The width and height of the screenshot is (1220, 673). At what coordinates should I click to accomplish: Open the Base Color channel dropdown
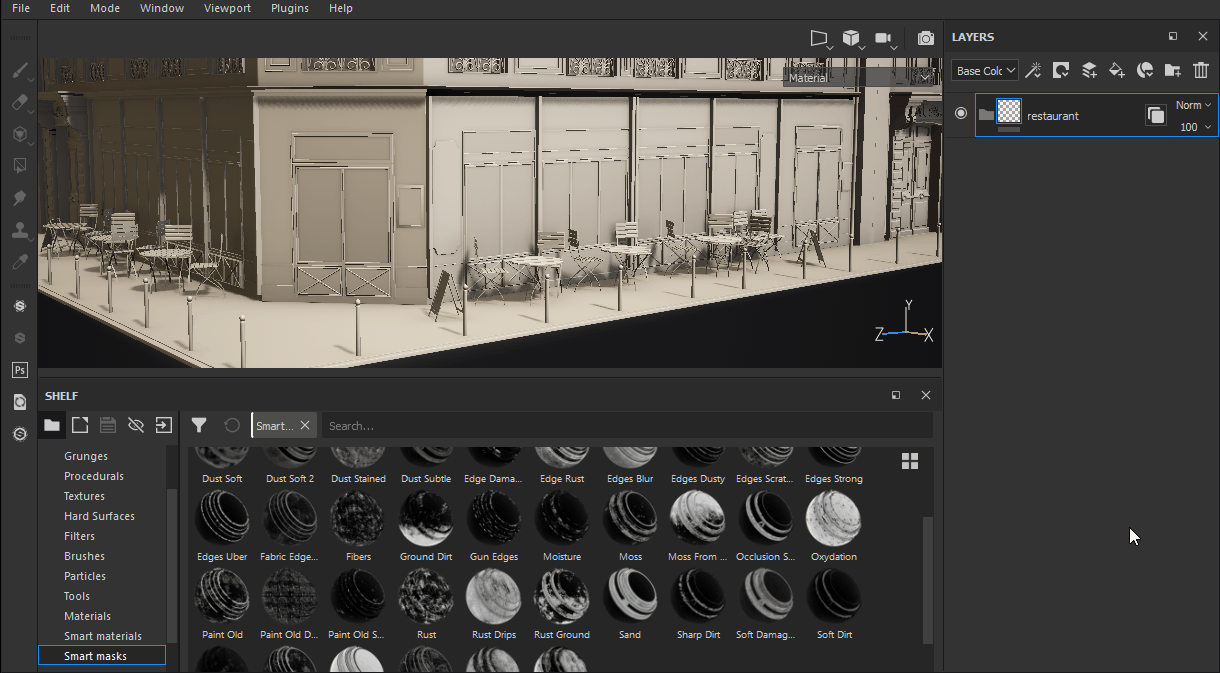tap(985, 71)
